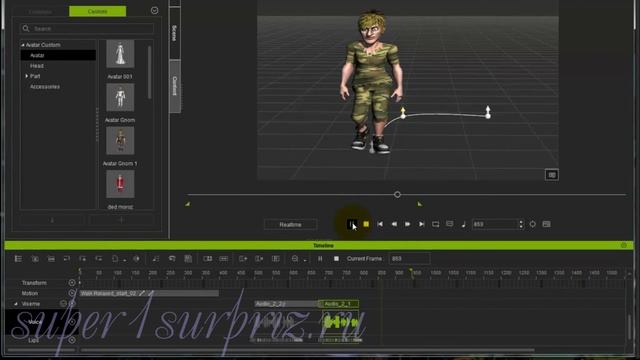
Task: Click the left play range marker
Action: (x=188, y=204)
